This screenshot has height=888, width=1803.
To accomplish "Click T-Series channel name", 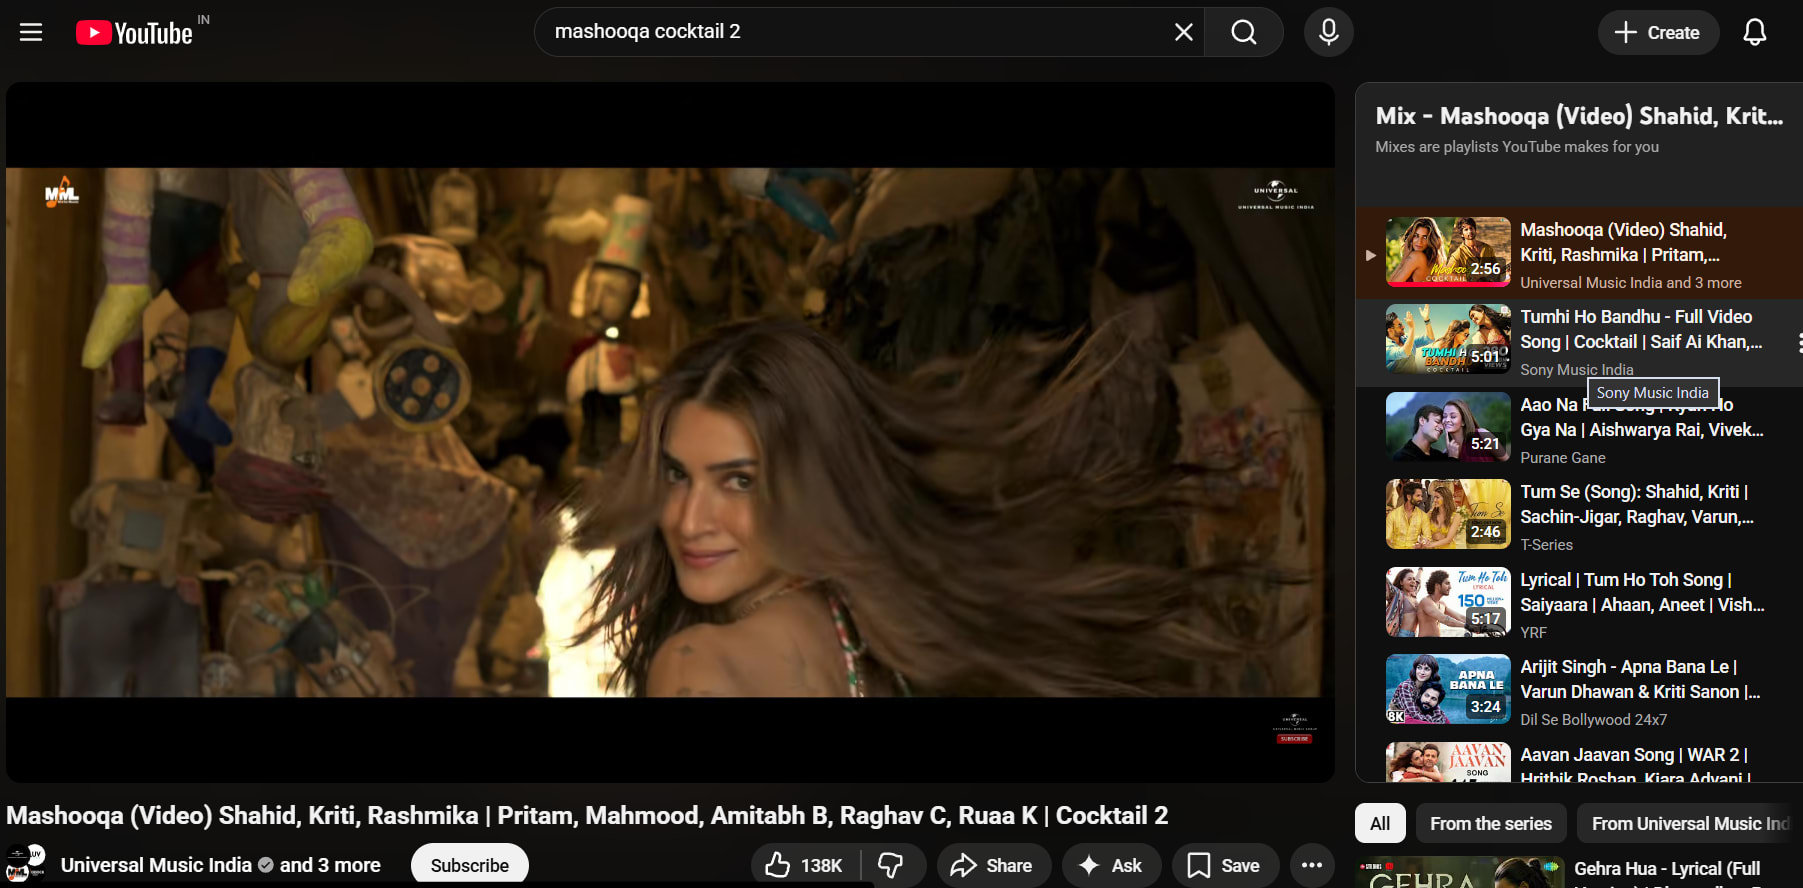I will point(1546,545).
